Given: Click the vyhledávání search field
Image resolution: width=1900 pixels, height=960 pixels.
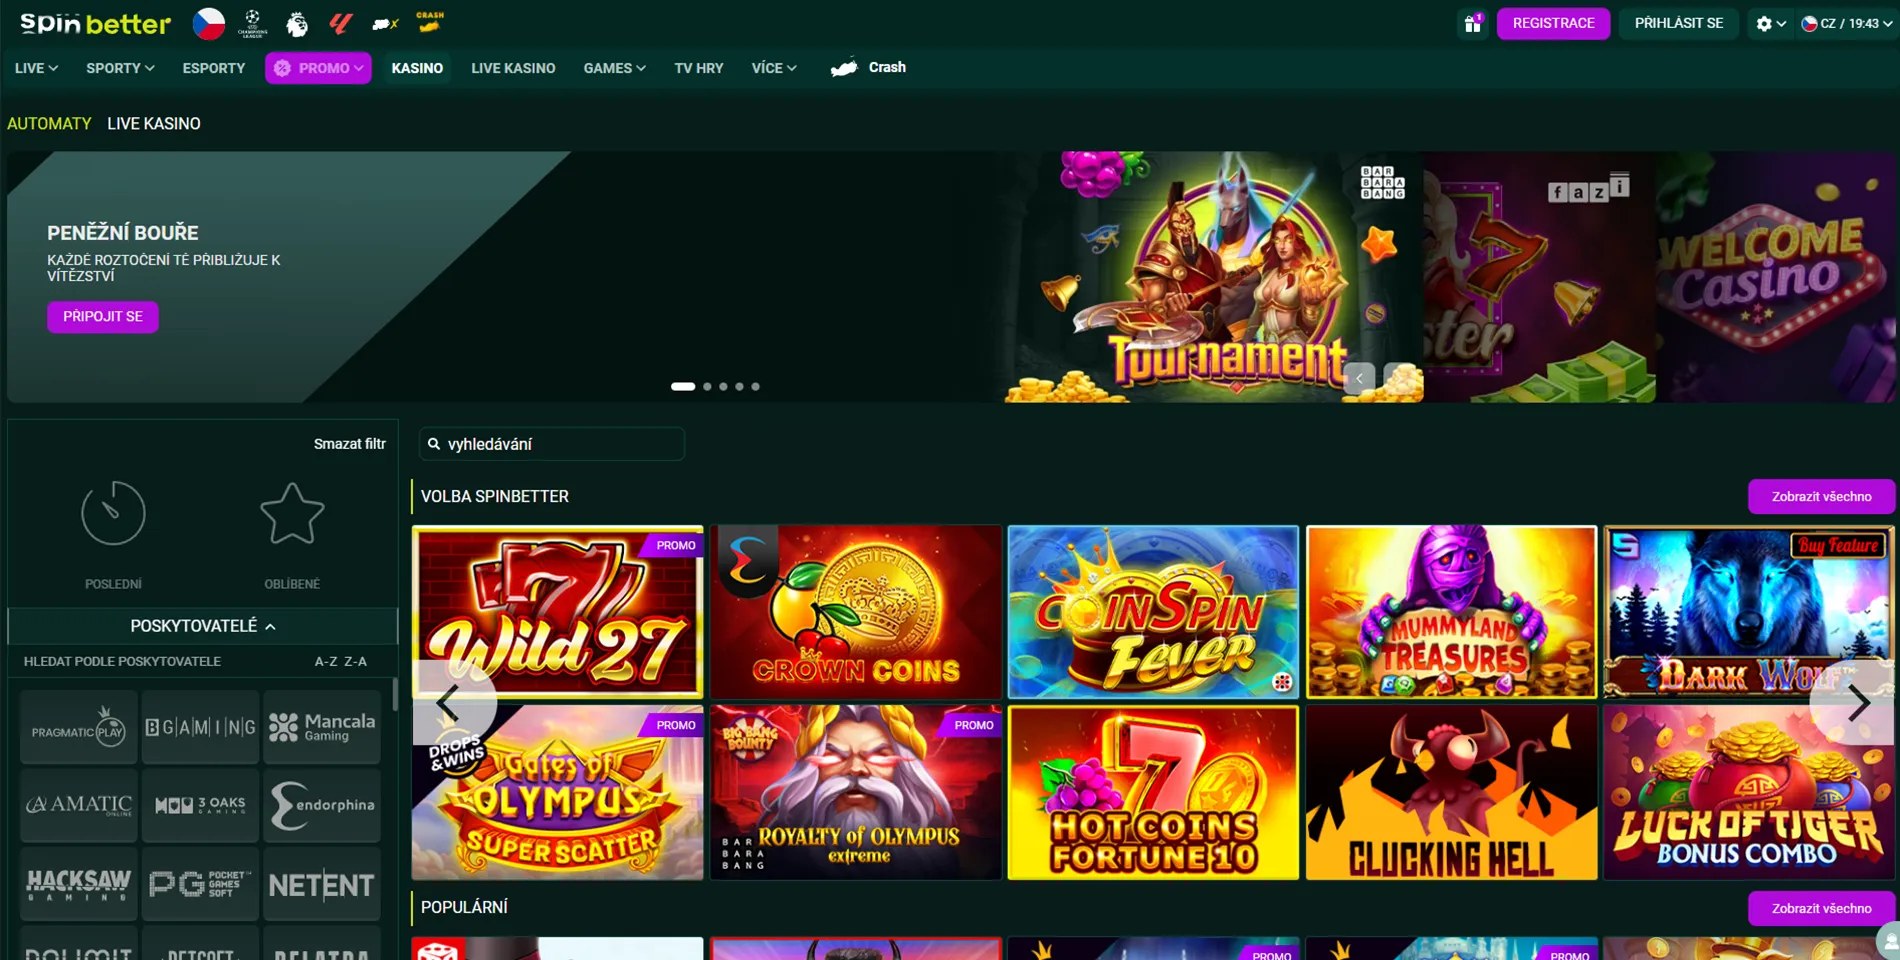Looking at the screenshot, I should coord(552,444).
